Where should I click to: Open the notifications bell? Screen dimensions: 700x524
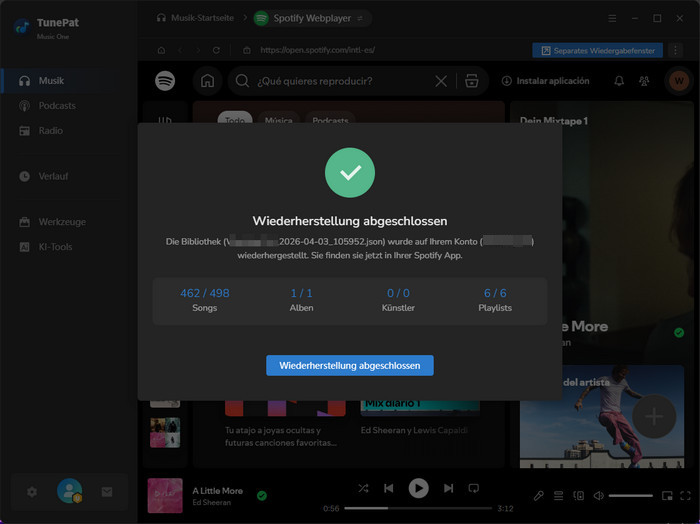[x=619, y=81]
